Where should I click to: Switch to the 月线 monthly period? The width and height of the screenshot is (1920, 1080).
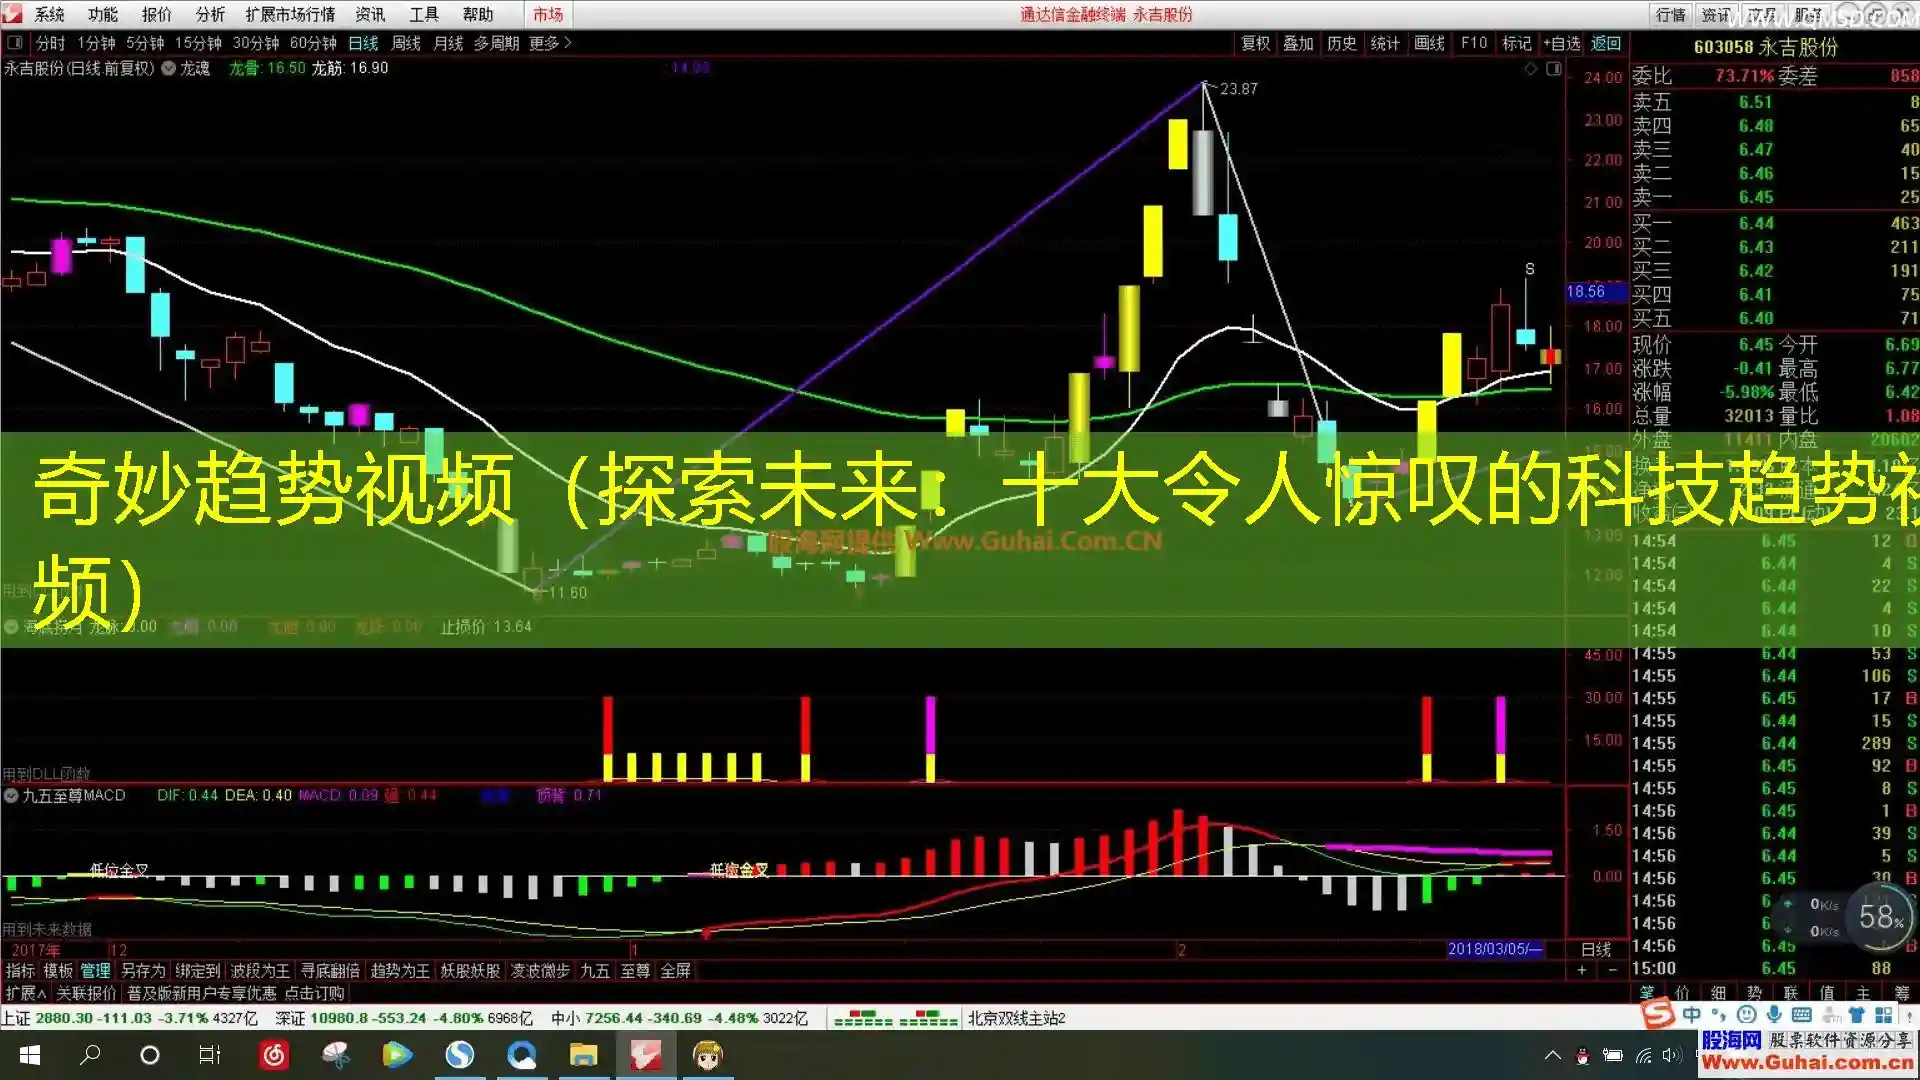[448, 43]
